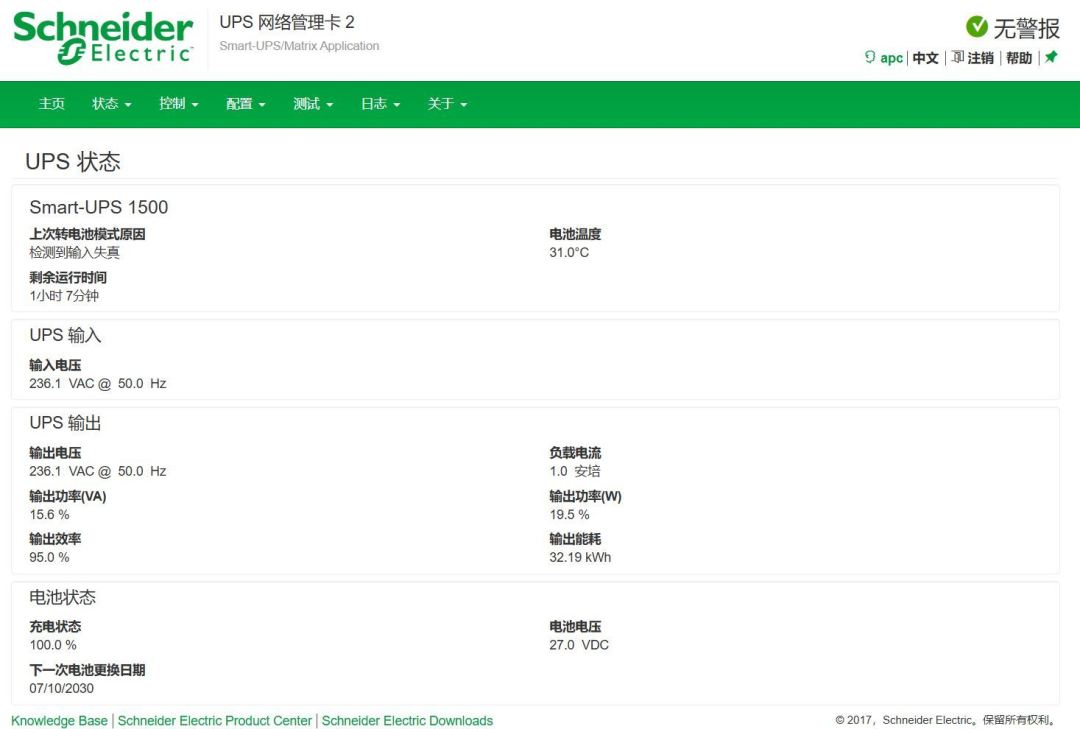Click the Schneider Electric logo
Viewport: 1080px width, 729px height.
point(103,38)
